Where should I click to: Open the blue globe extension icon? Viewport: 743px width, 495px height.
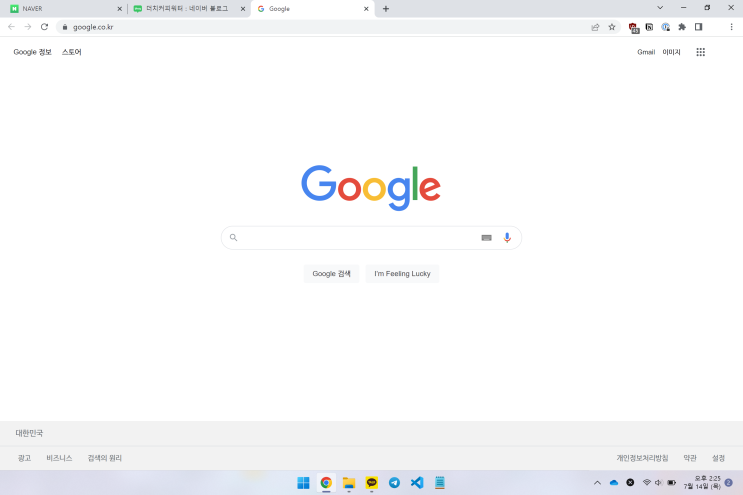pyautogui.click(x=666, y=27)
